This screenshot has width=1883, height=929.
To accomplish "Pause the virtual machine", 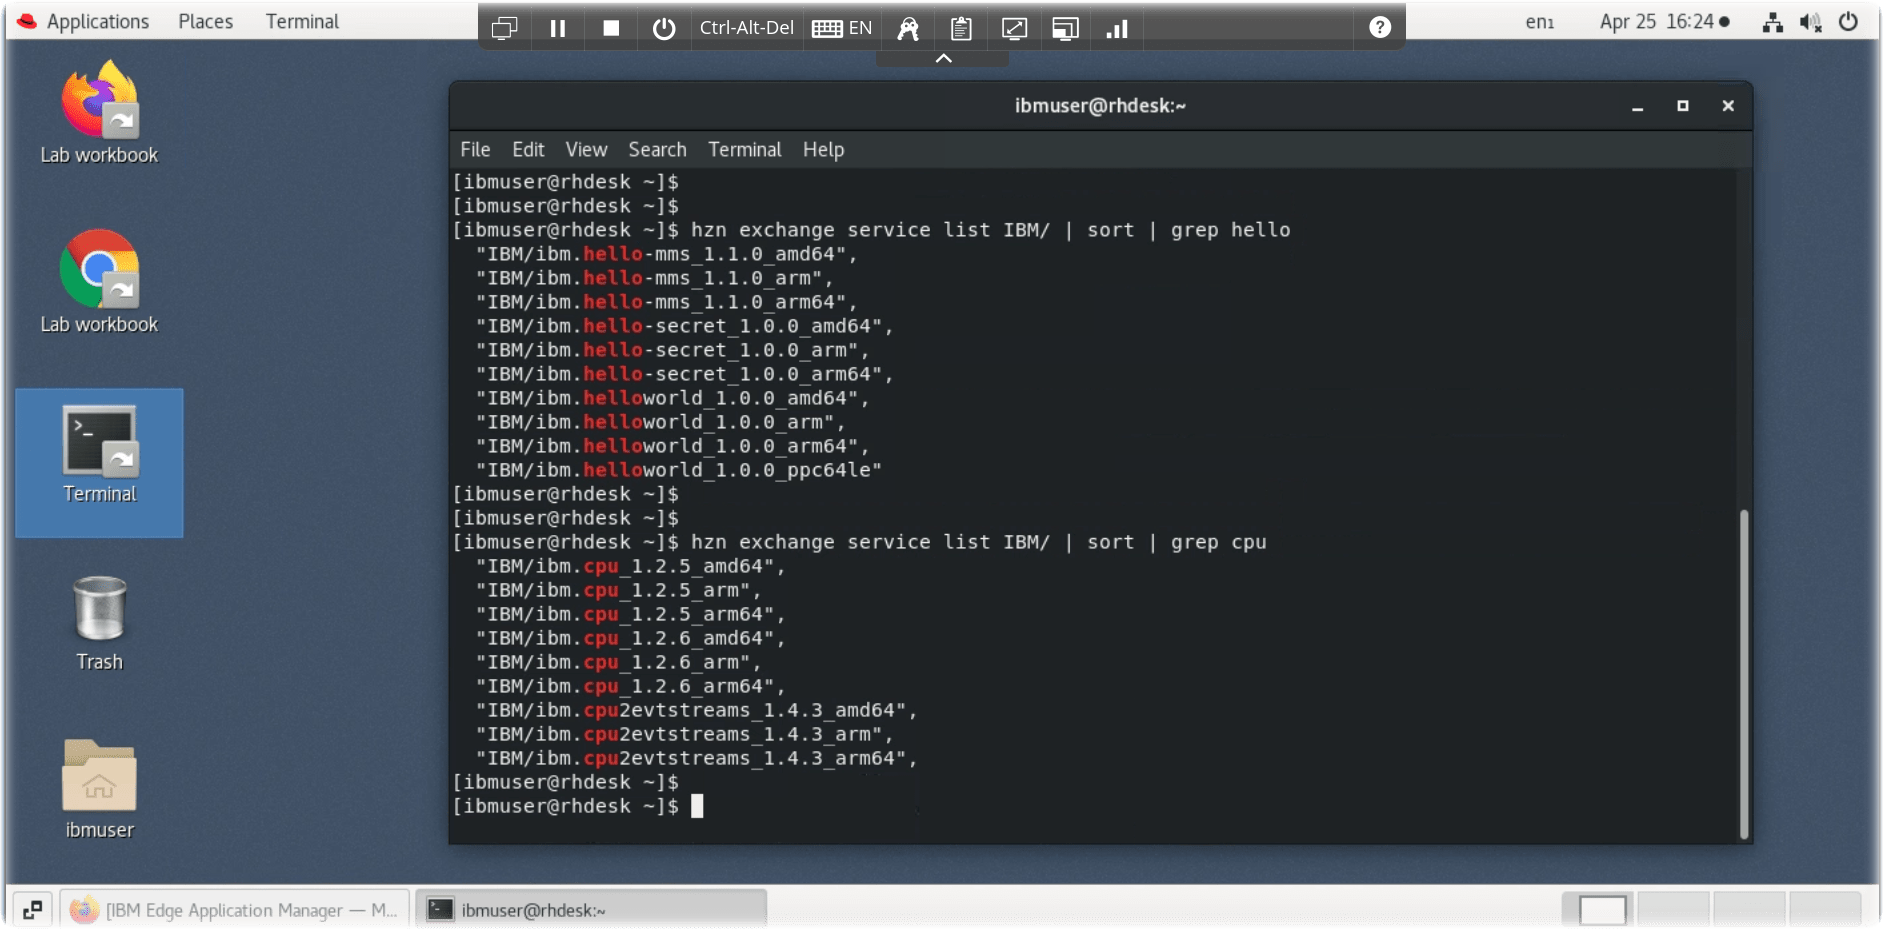I will (x=558, y=28).
